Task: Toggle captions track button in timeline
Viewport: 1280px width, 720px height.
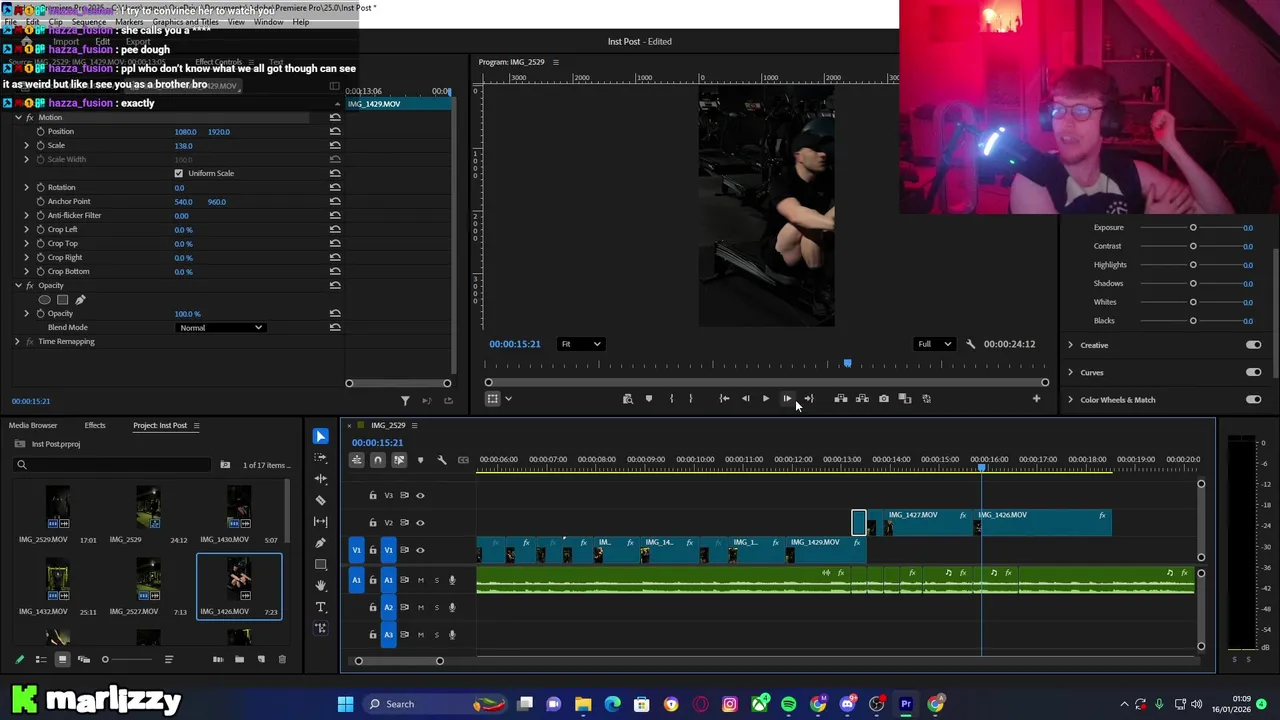Action: click(463, 460)
